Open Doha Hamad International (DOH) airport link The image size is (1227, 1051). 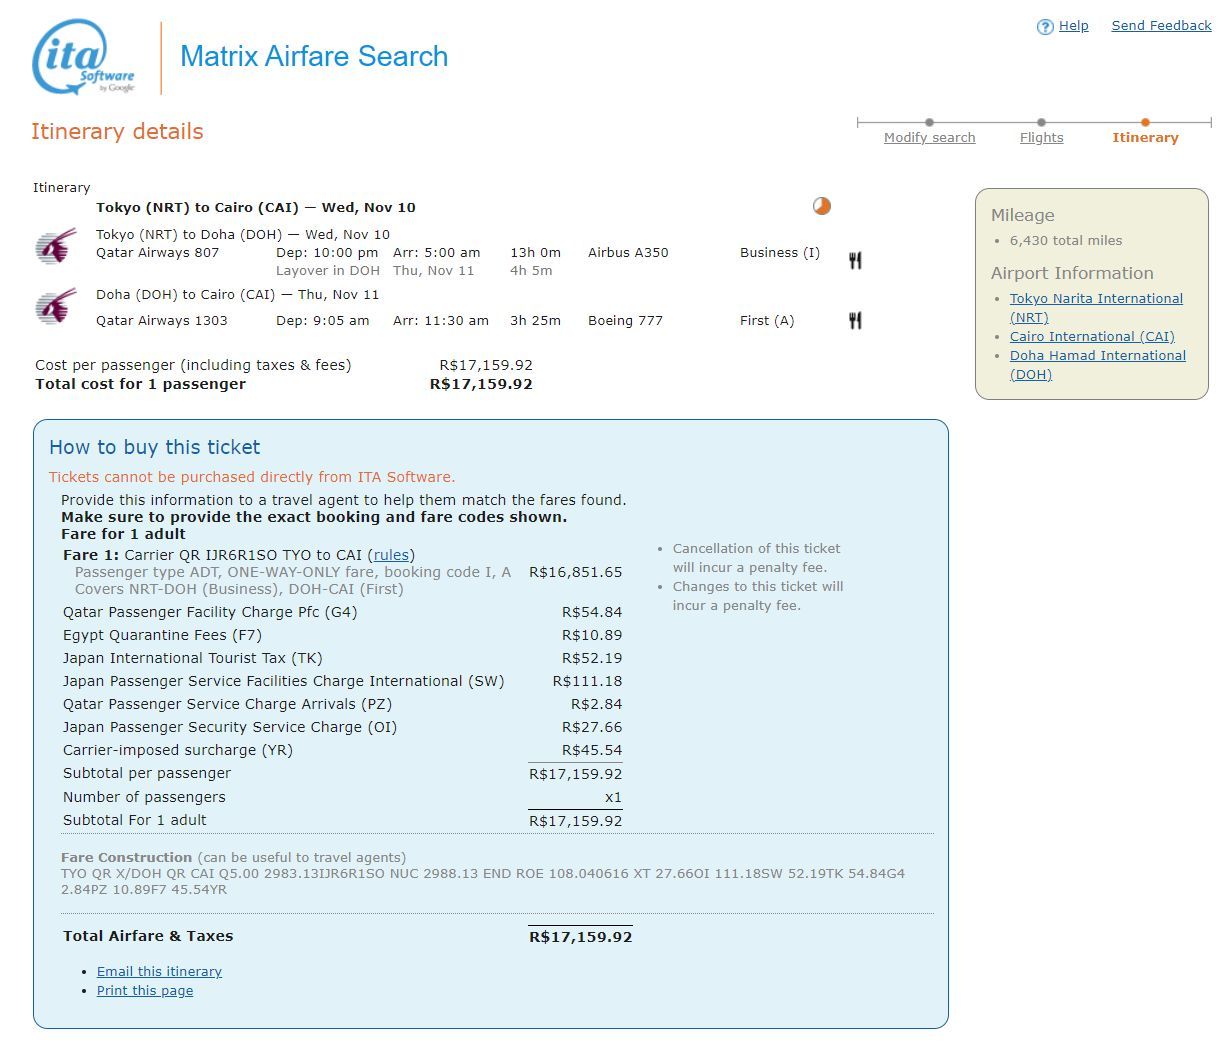(1098, 365)
